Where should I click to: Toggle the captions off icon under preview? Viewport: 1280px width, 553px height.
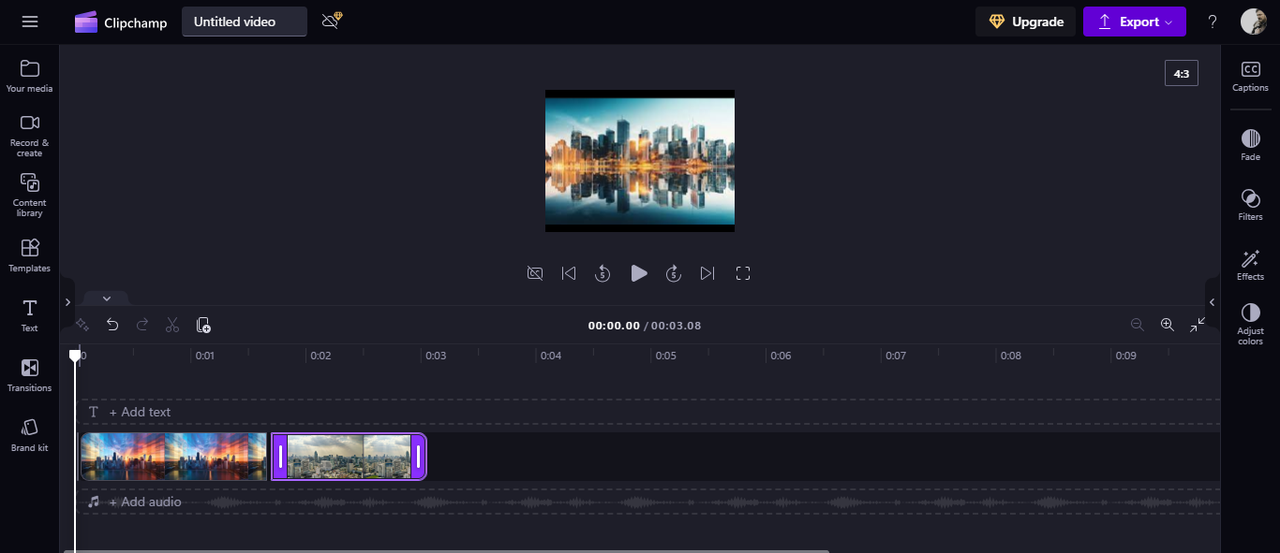[535, 273]
